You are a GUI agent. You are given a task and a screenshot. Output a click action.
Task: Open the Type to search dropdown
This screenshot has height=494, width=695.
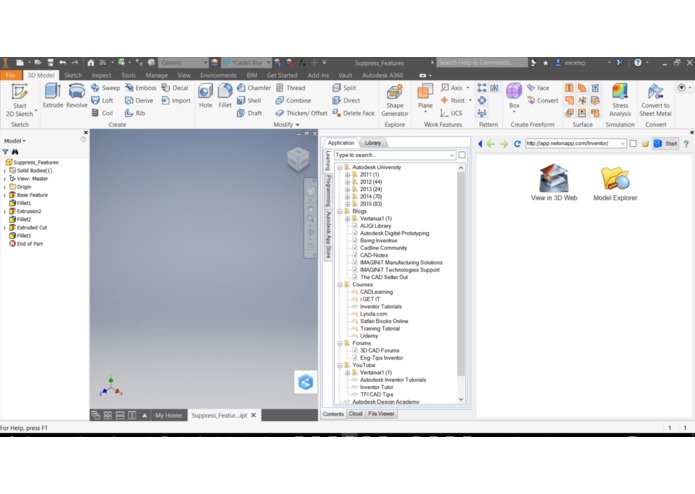[x=452, y=155]
